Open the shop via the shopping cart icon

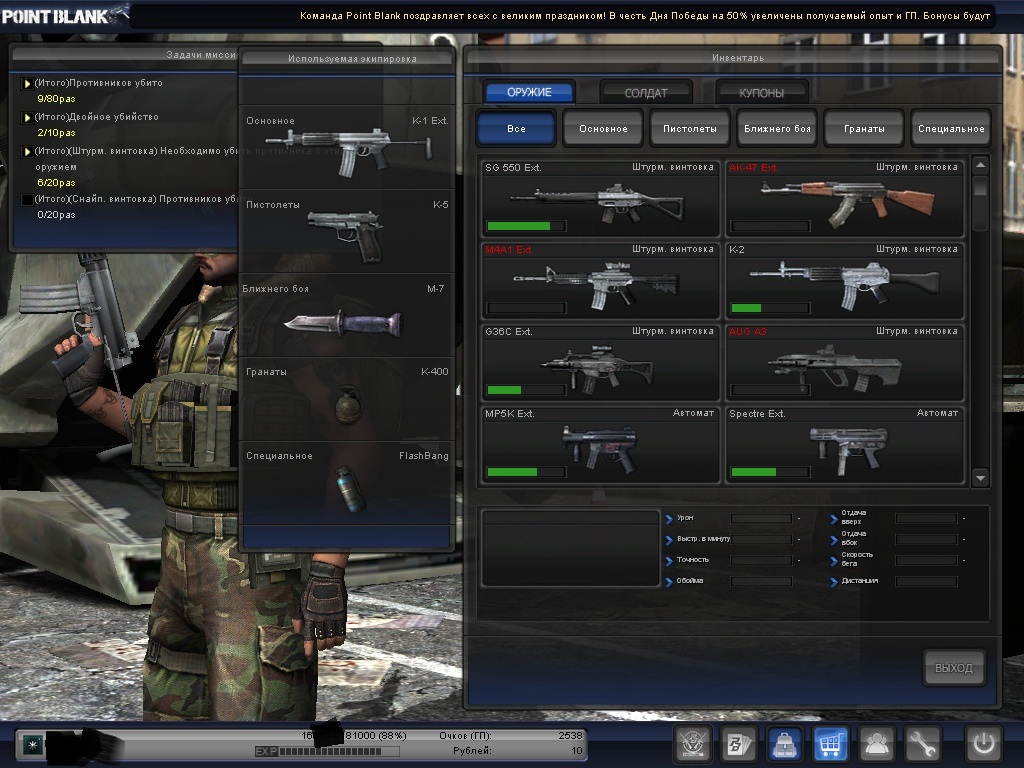click(x=831, y=744)
